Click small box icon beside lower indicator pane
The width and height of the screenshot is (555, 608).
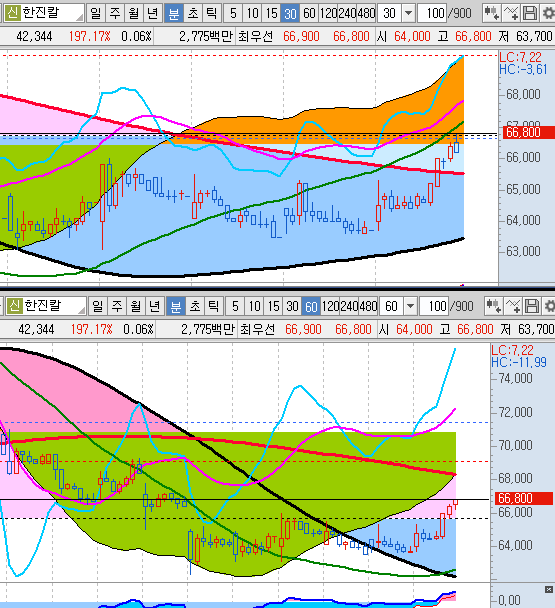(x=549, y=589)
